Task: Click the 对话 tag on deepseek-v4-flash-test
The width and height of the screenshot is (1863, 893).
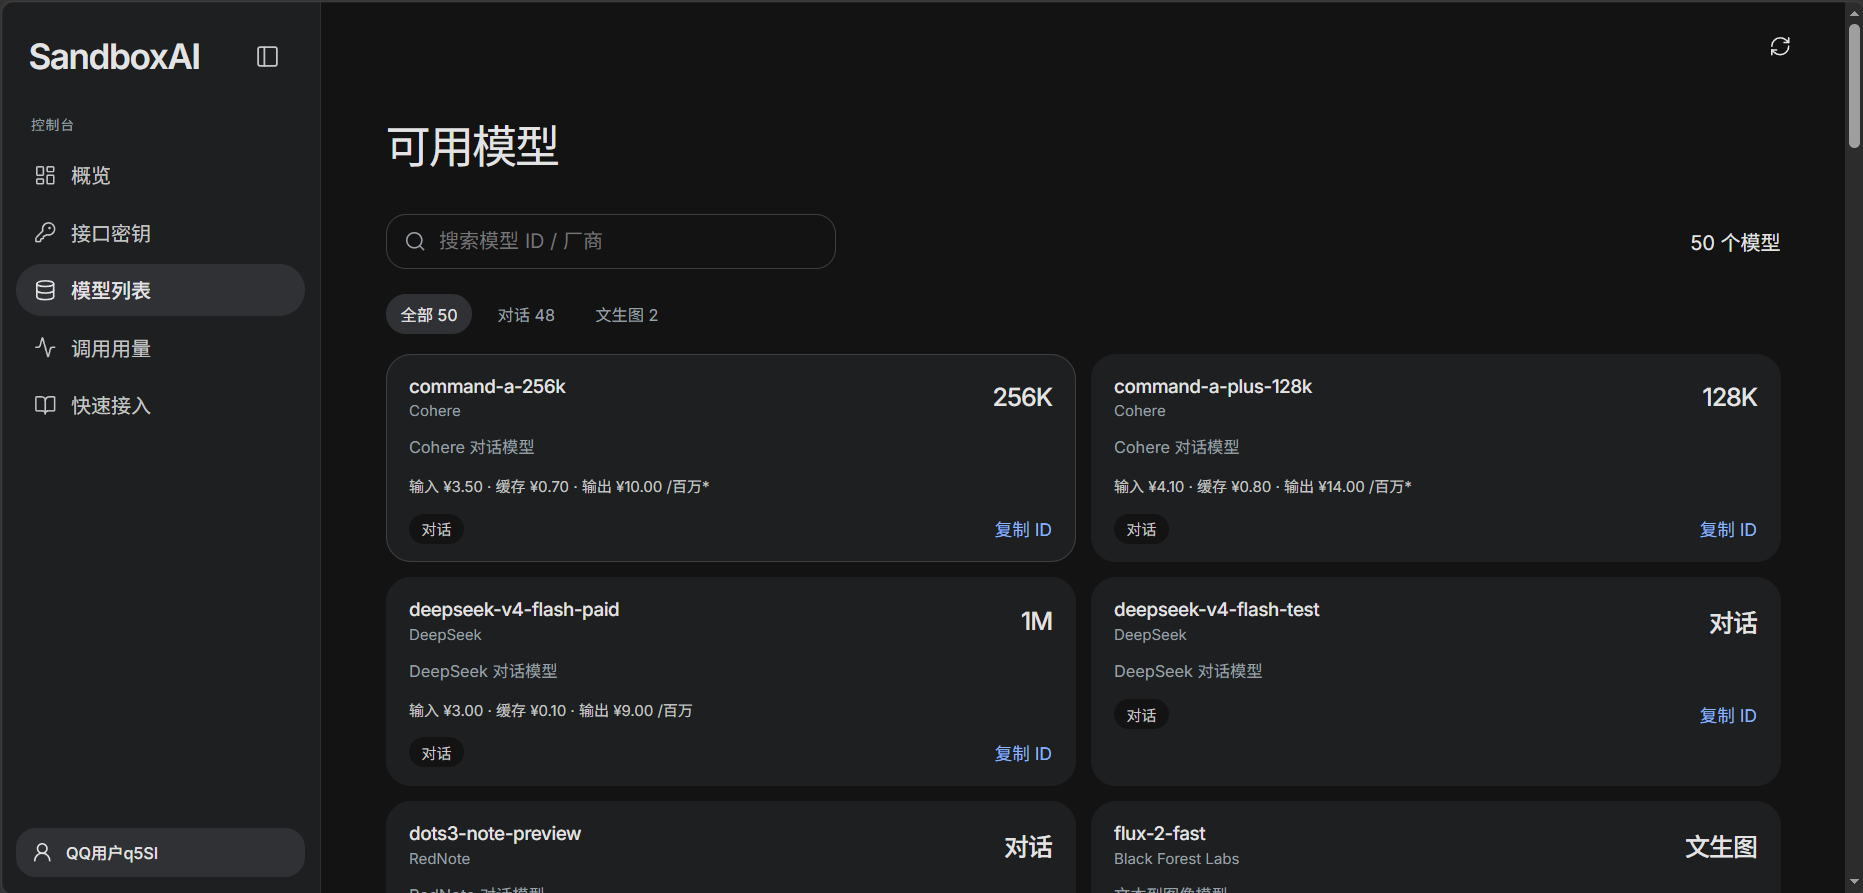Action: (x=1141, y=716)
